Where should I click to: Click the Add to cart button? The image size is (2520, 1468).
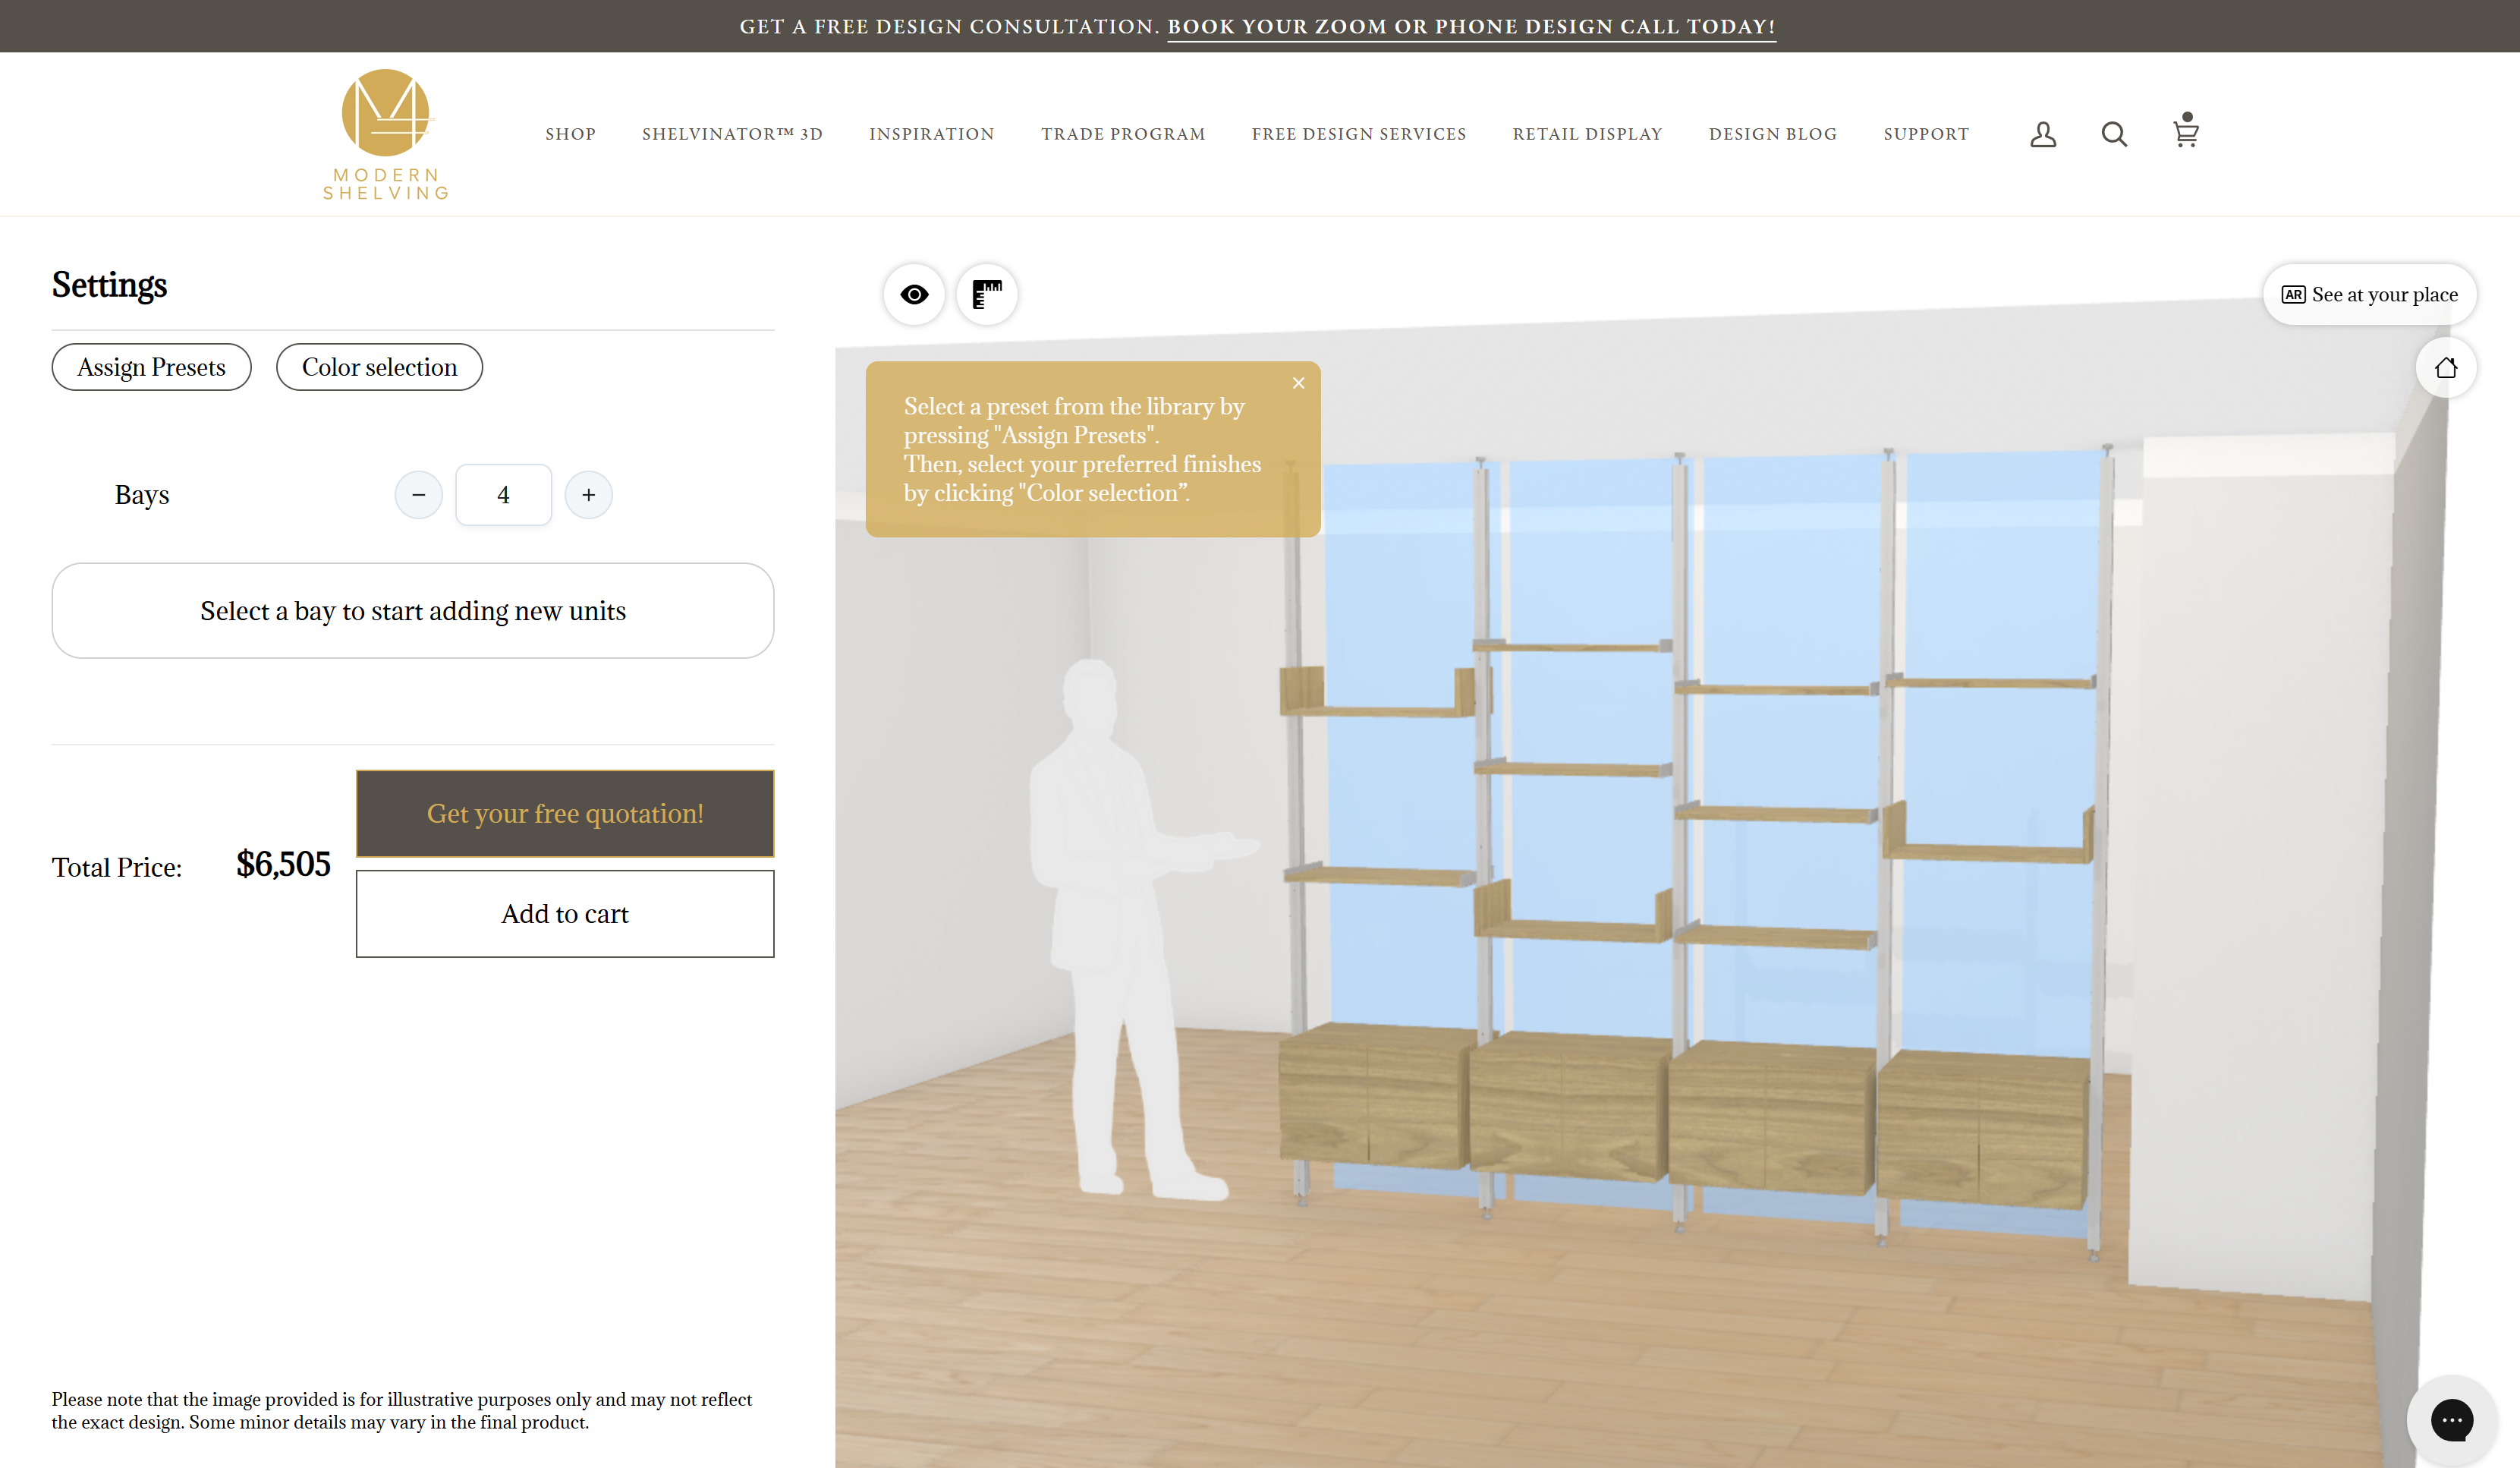coord(565,913)
